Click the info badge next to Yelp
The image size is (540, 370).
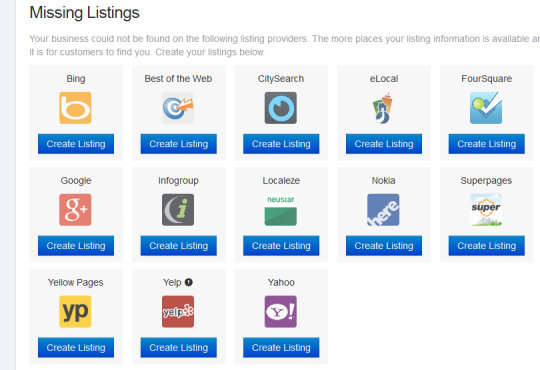coord(189,282)
